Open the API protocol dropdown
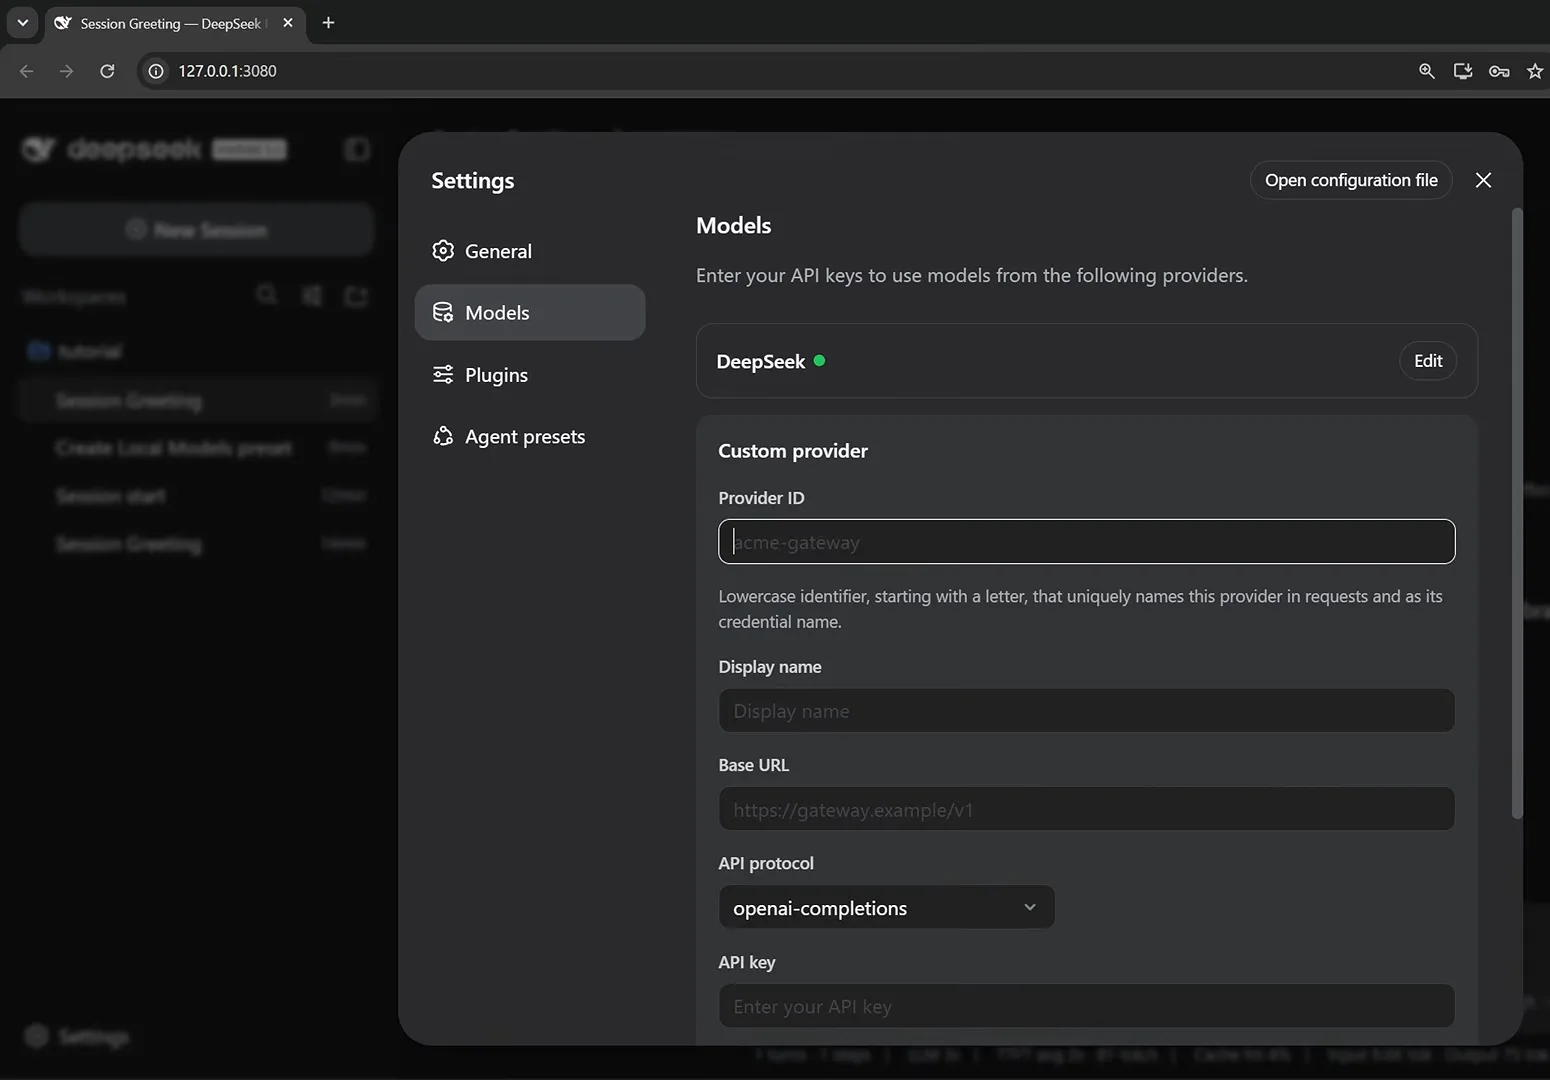This screenshot has width=1550, height=1080. [886, 907]
